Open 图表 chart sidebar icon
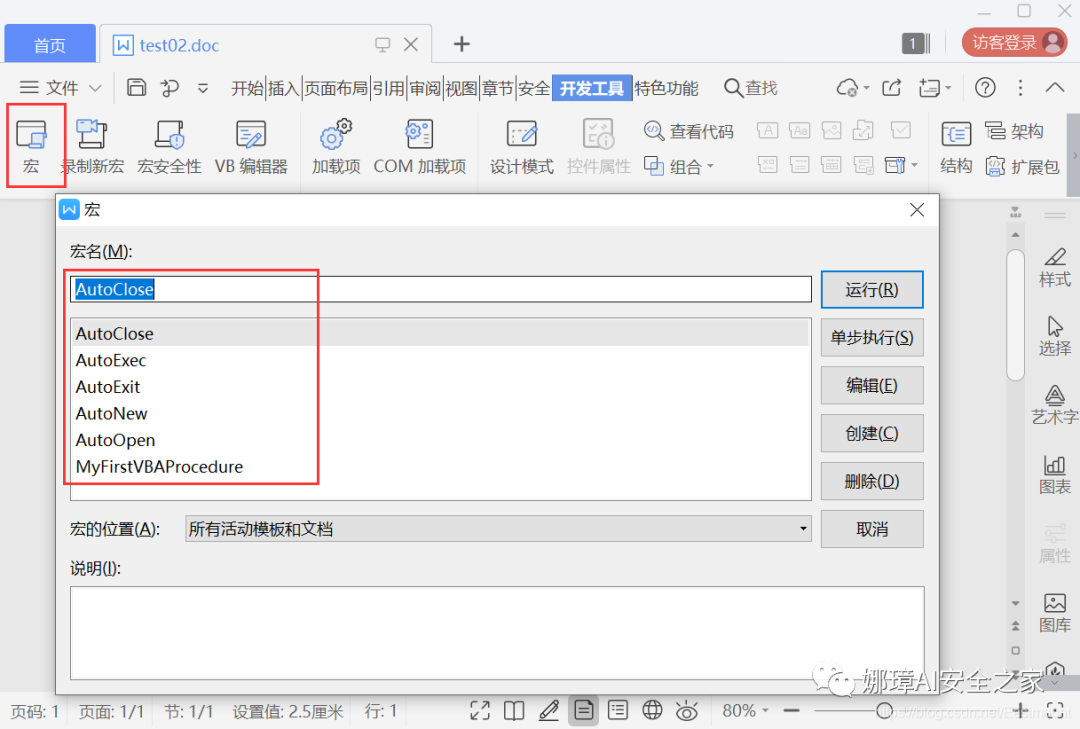The height and width of the screenshot is (729, 1080). 1055,475
